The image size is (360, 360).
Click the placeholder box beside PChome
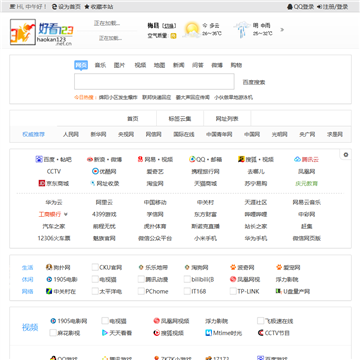click(141, 291)
